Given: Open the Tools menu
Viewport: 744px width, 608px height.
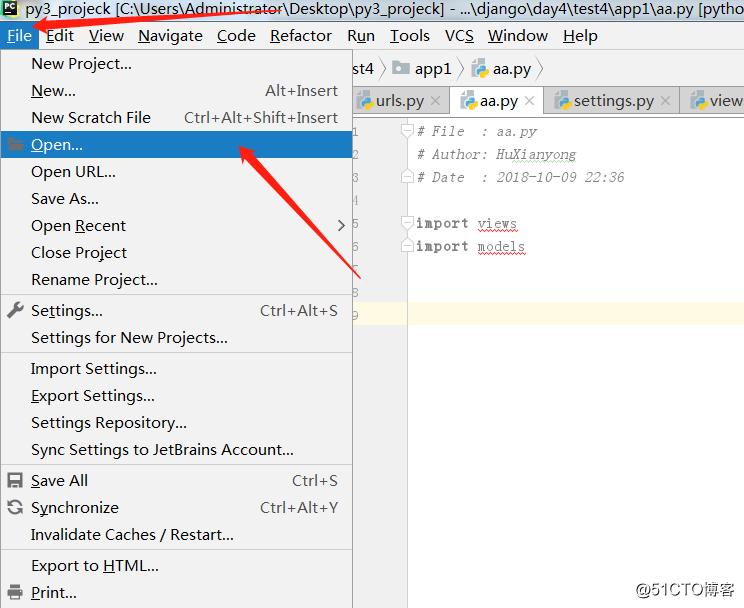Looking at the screenshot, I should pyautogui.click(x=410, y=36).
